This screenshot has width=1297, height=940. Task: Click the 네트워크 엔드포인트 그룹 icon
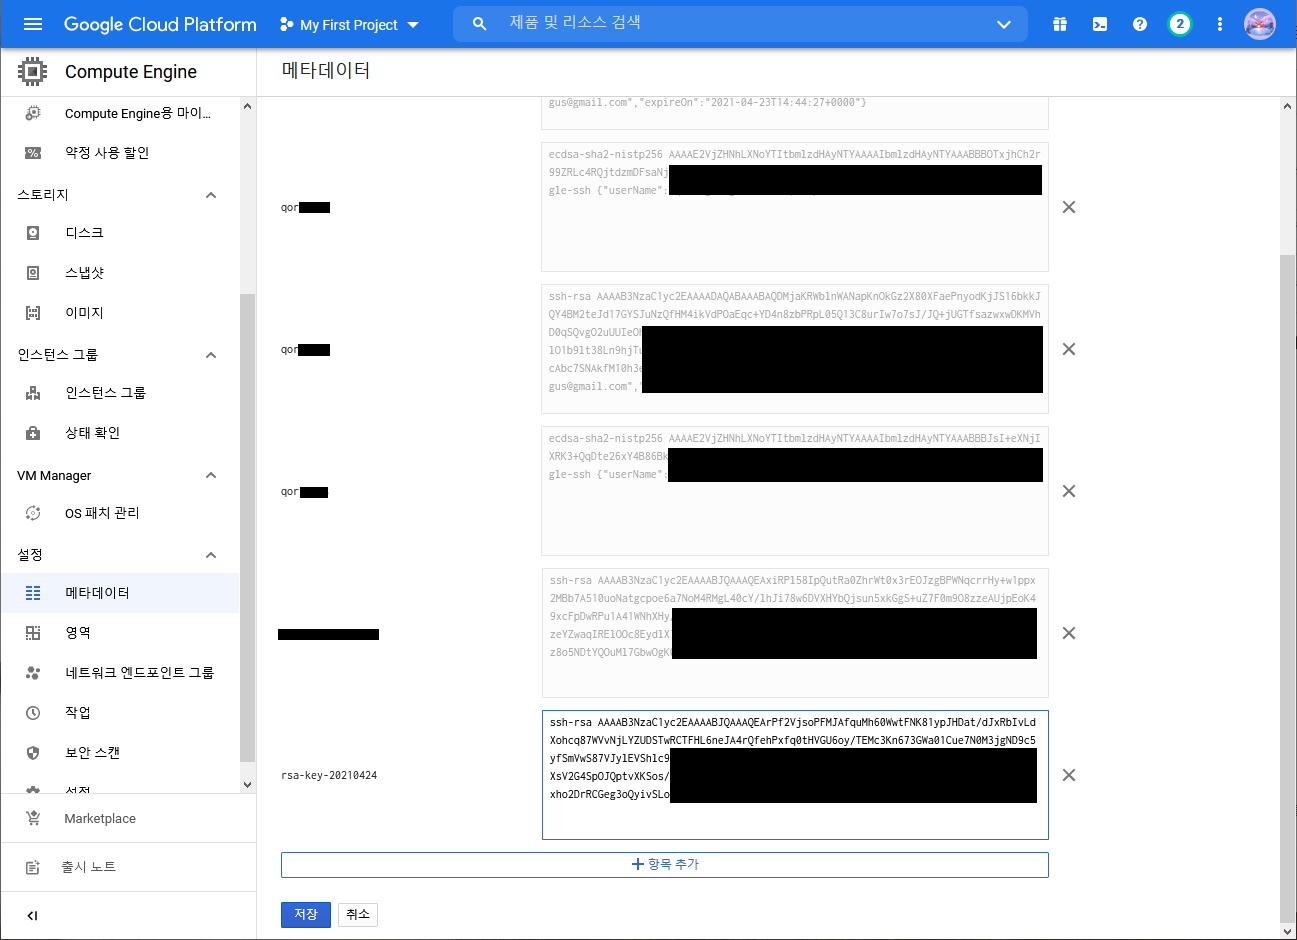point(33,673)
